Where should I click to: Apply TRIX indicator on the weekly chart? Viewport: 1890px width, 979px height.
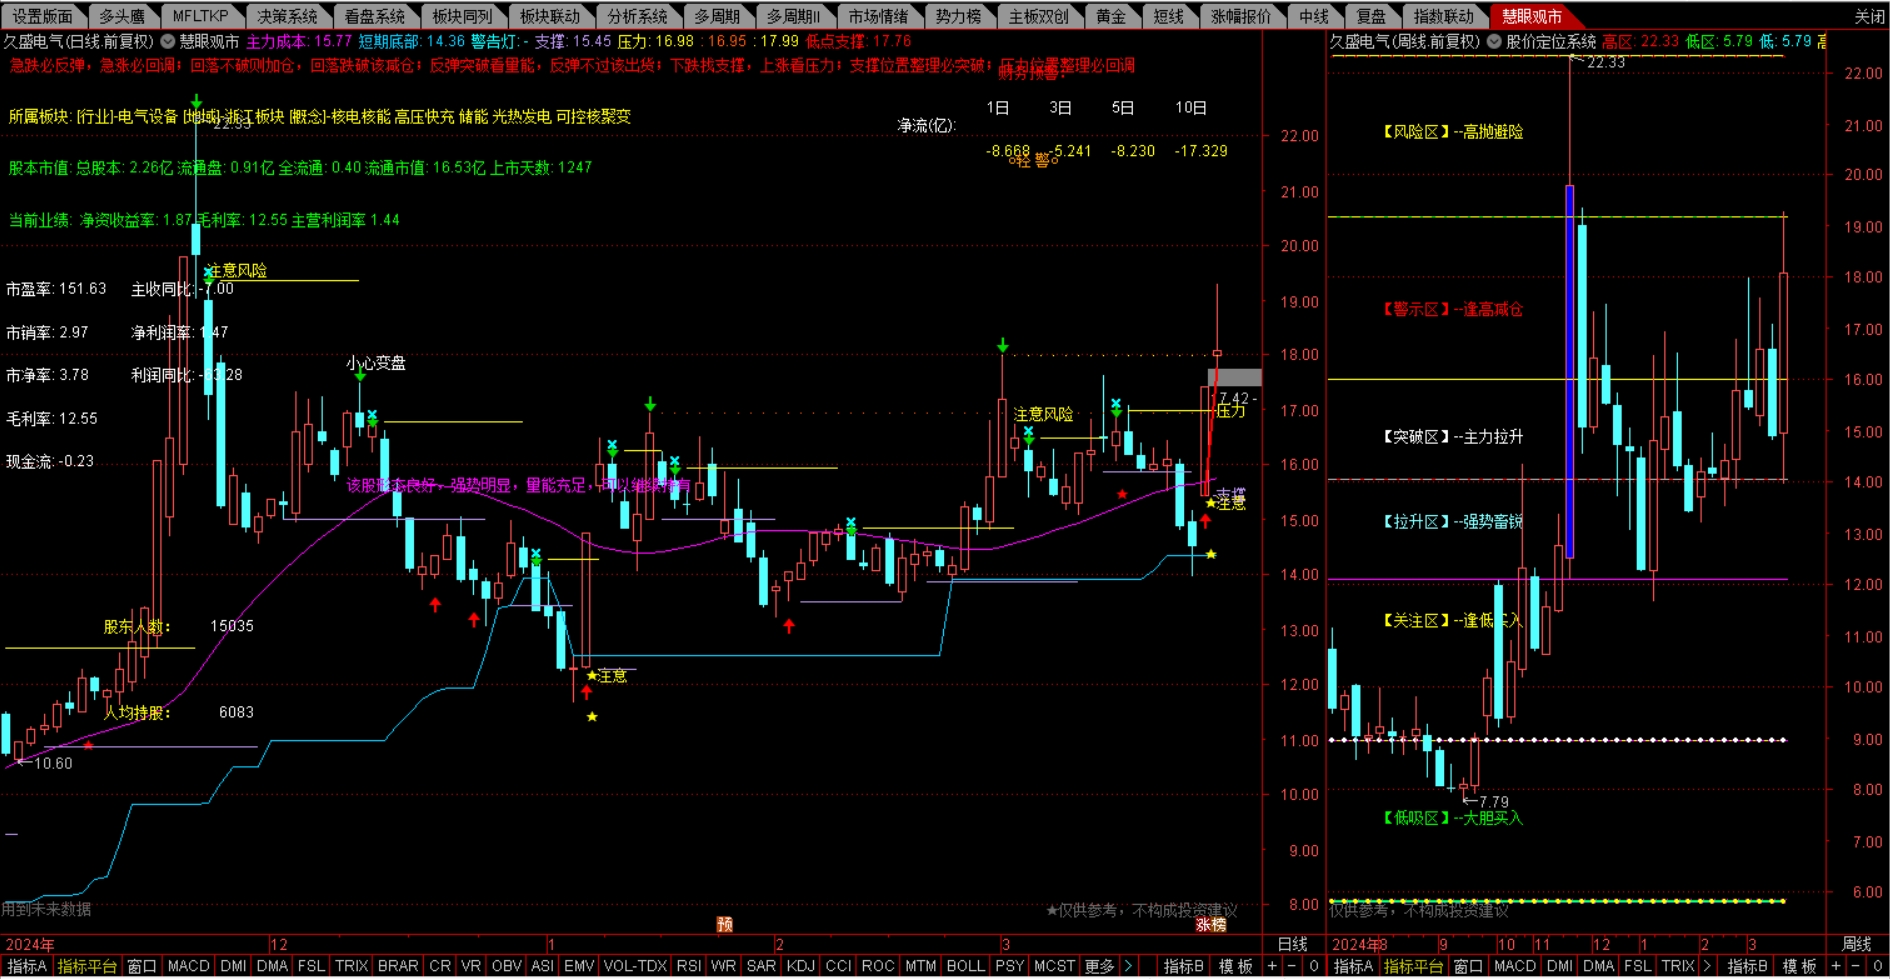click(x=1677, y=966)
